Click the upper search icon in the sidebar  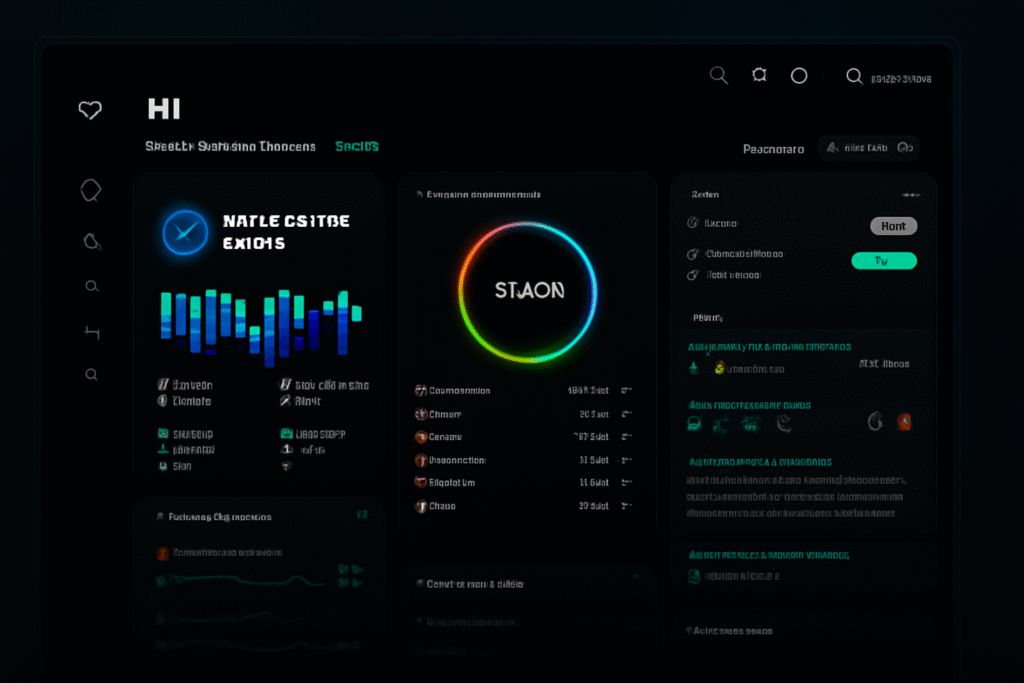[x=92, y=287]
